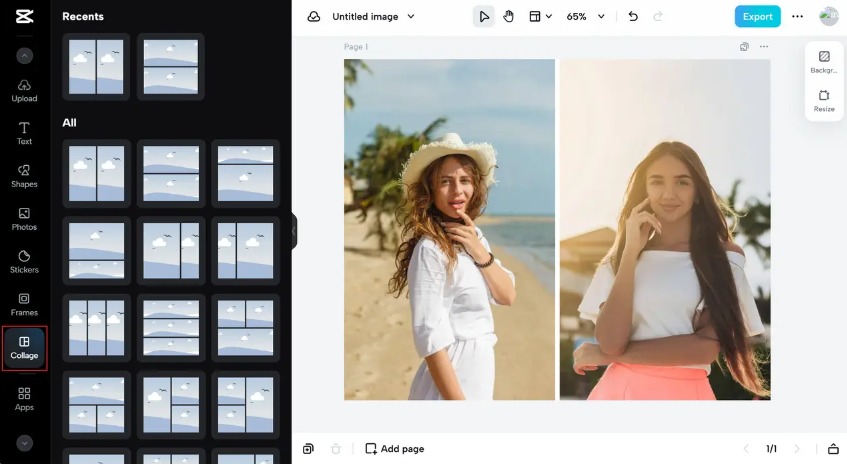Select the left collage photo with hat woman
Screen dimensions: 847x464
[x=449, y=230]
